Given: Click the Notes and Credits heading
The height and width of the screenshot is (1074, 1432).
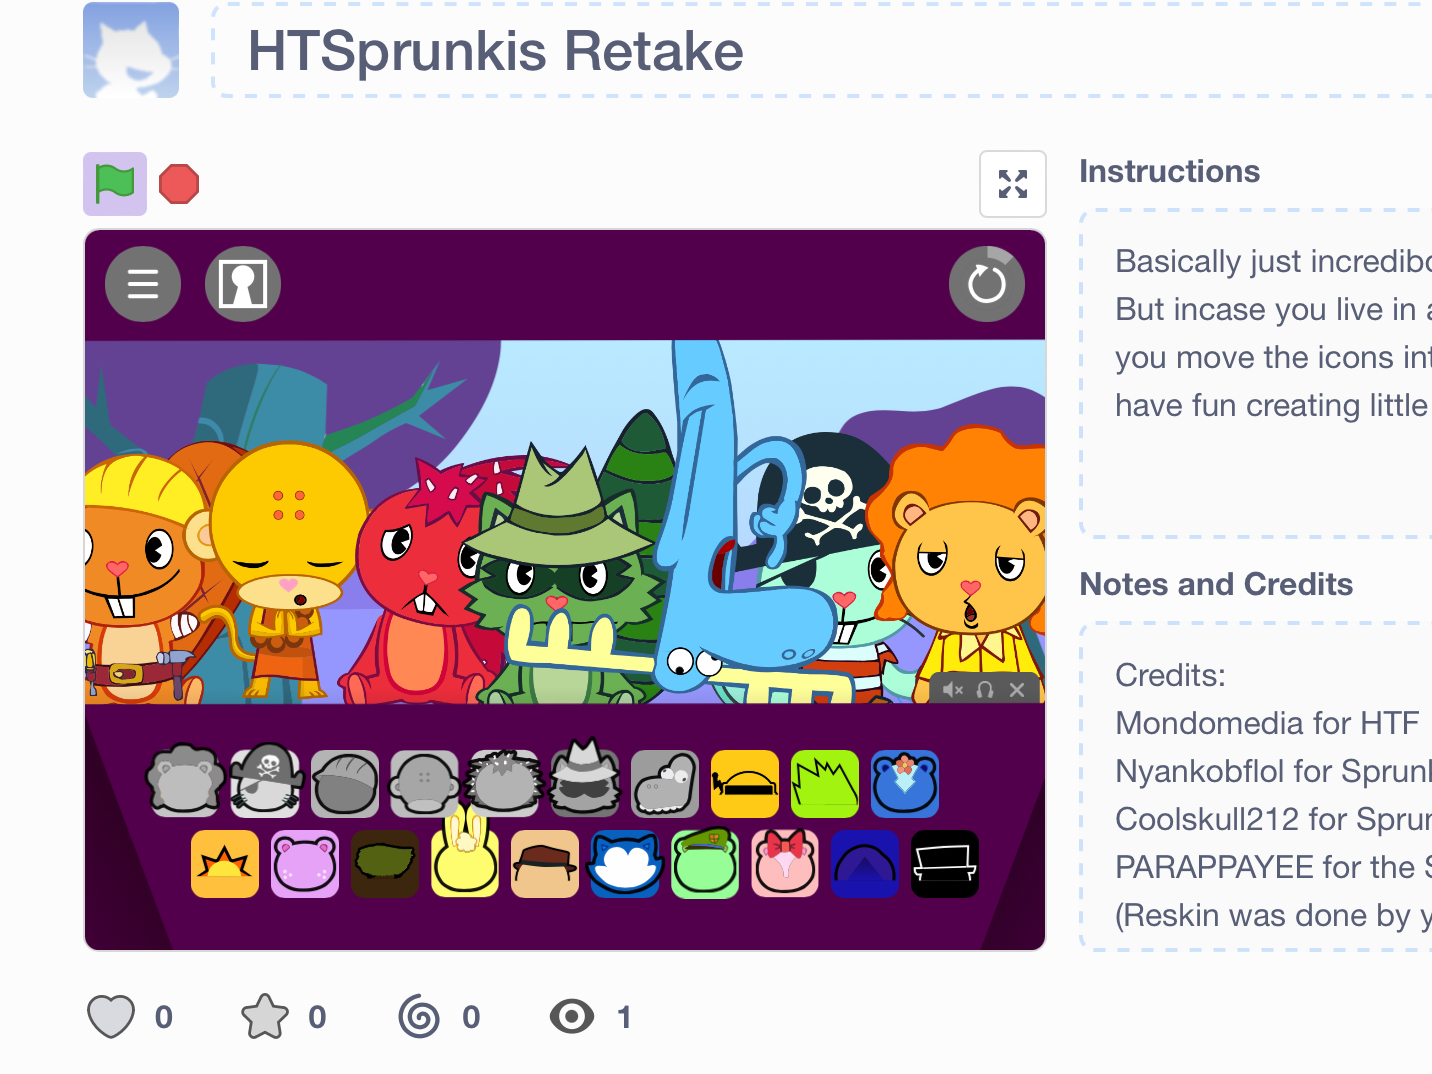Looking at the screenshot, I should pyautogui.click(x=1216, y=584).
